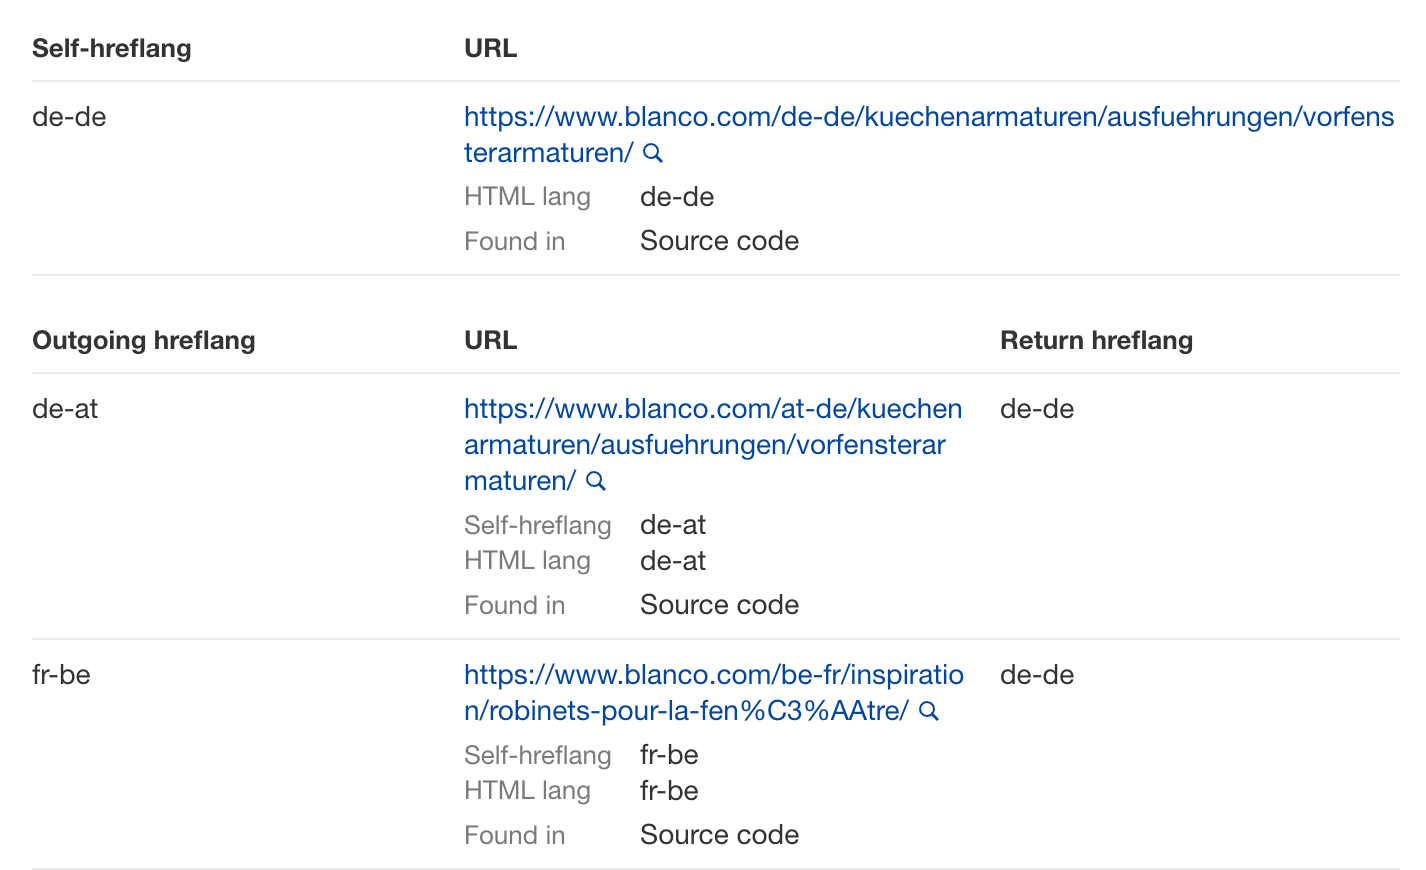Click the fr-be Outgoing hreflang entry

62,675
